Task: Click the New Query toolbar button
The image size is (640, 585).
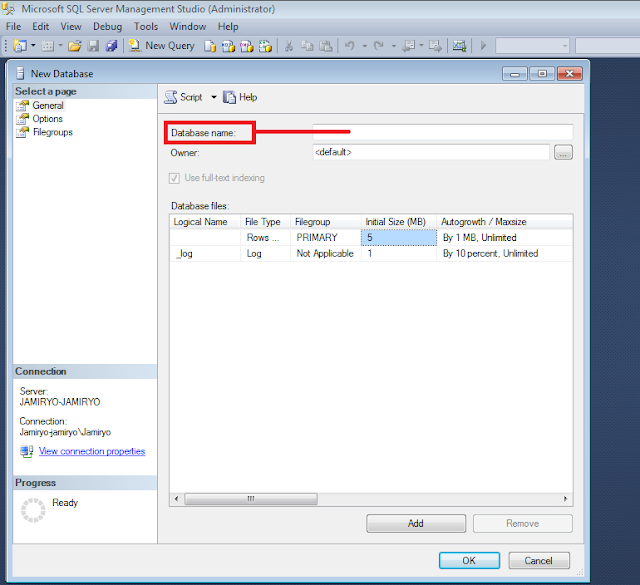Action: pyautogui.click(x=162, y=46)
